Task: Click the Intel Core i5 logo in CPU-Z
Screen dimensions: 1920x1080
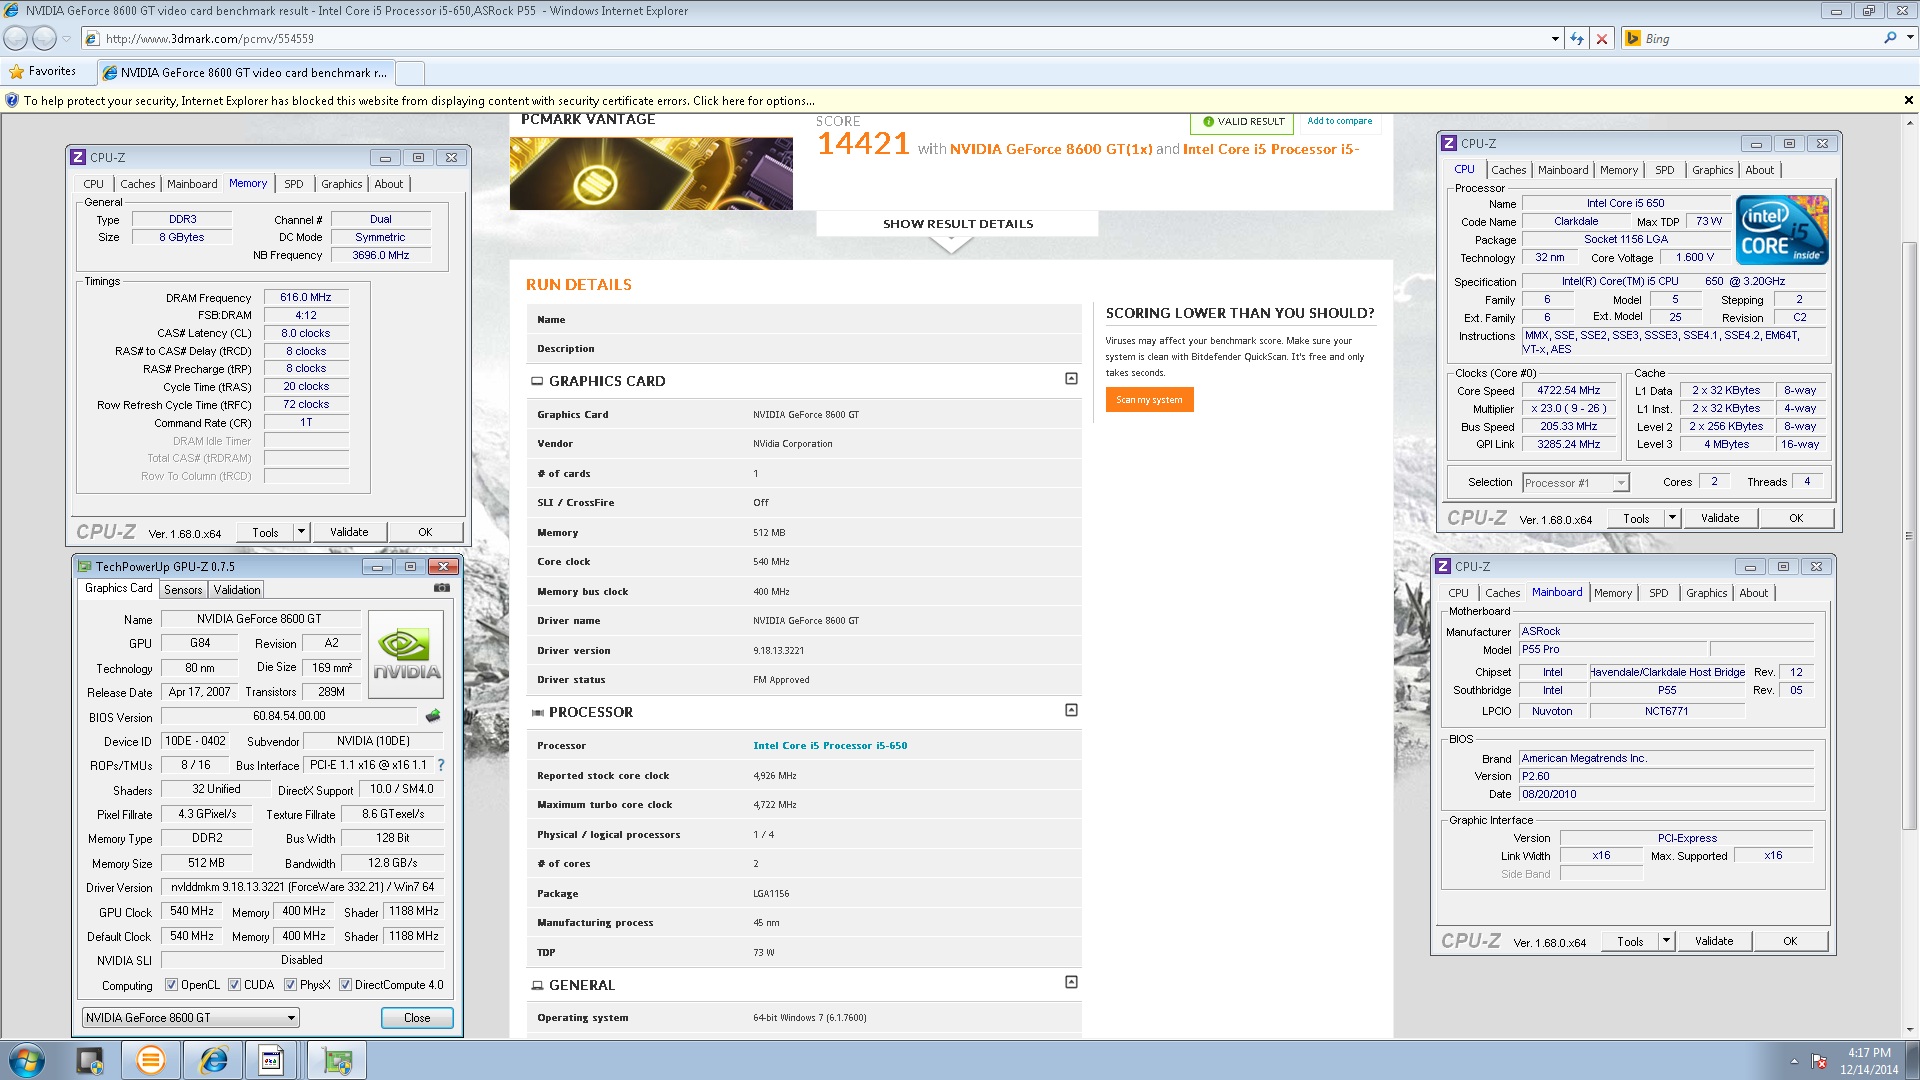Action: (1783, 230)
